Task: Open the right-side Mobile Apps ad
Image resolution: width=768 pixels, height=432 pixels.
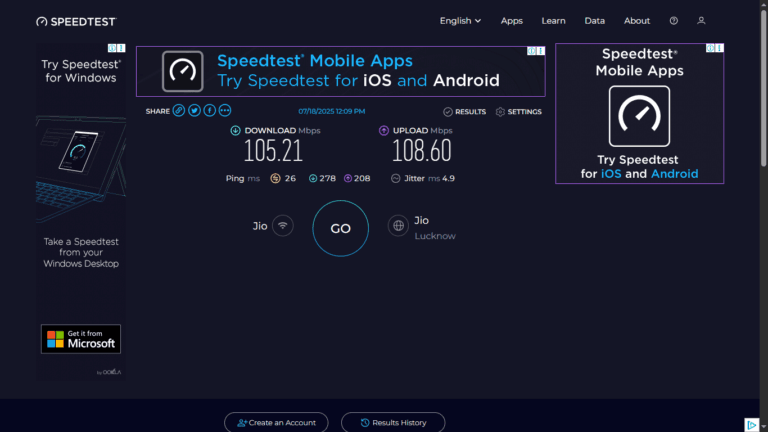Action: (639, 114)
